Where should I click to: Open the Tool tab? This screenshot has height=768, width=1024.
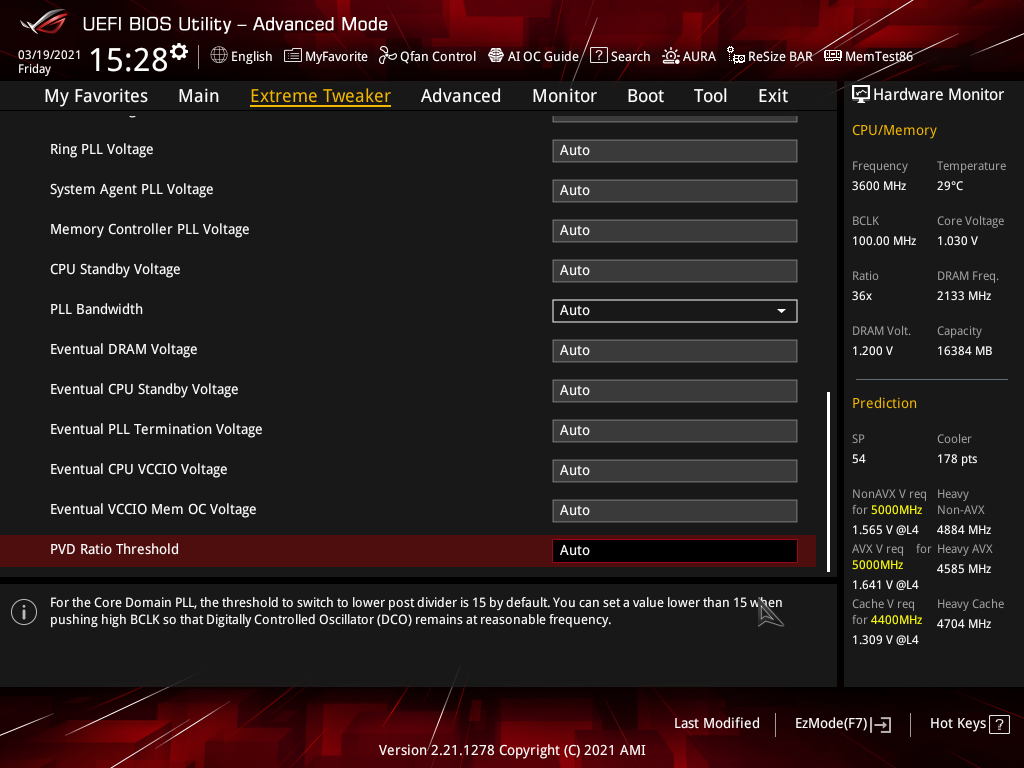pos(710,96)
